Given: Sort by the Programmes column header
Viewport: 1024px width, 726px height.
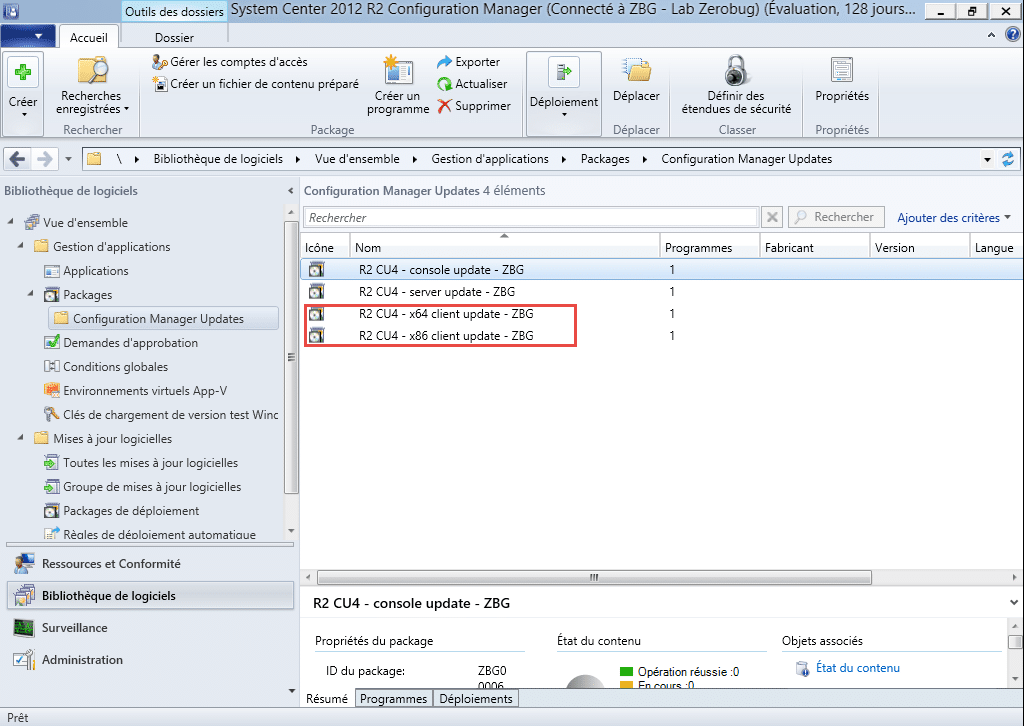Looking at the screenshot, I should point(709,247).
